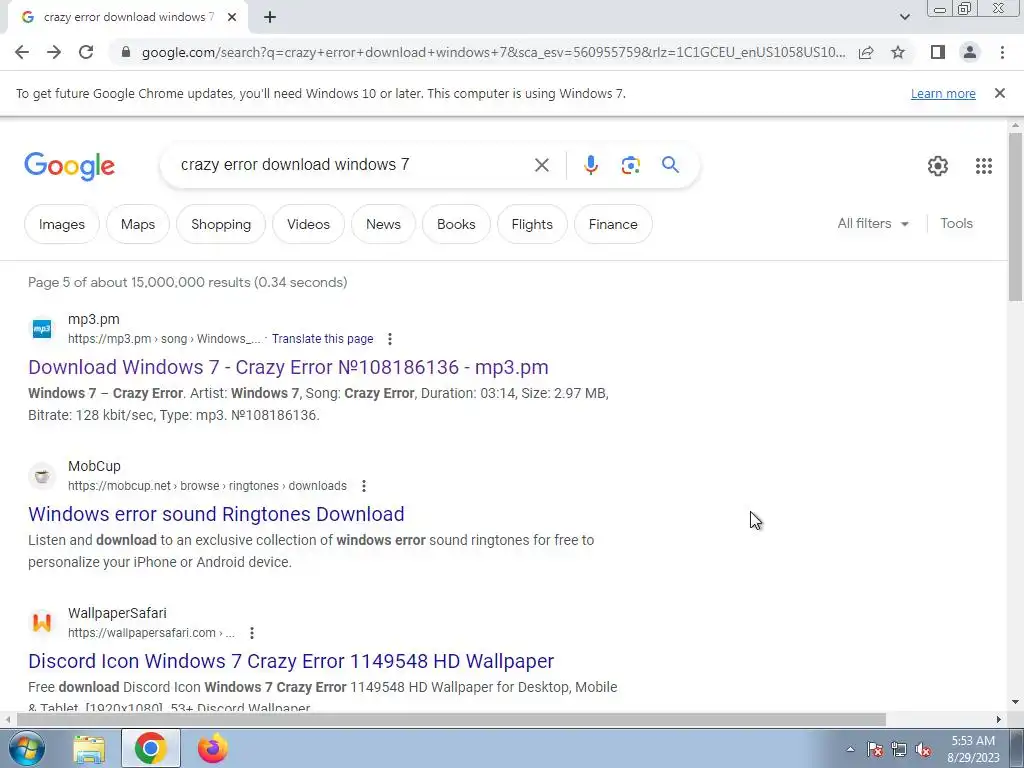Open Learn more about Chrome updates
Viewport: 1024px width, 768px height.
point(943,93)
